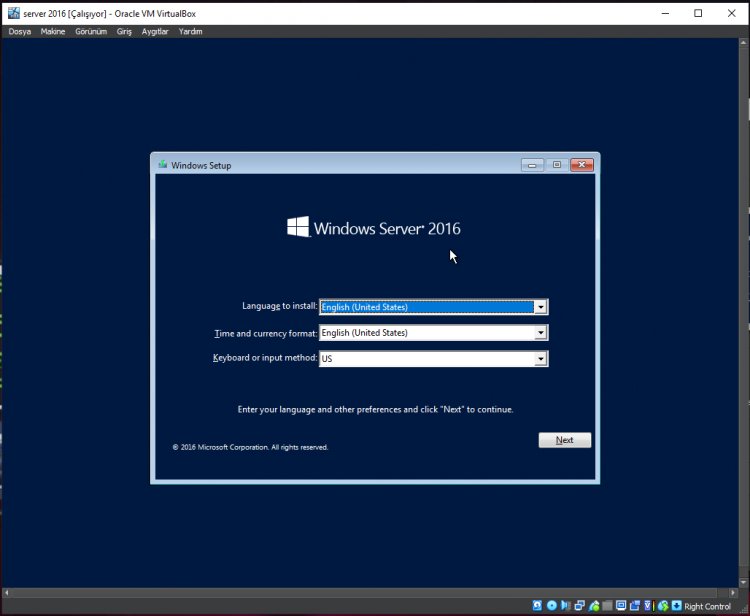Maximize the Windows Setup dialog
The height and width of the screenshot is (616, 750).
click(x=557, y=165)
